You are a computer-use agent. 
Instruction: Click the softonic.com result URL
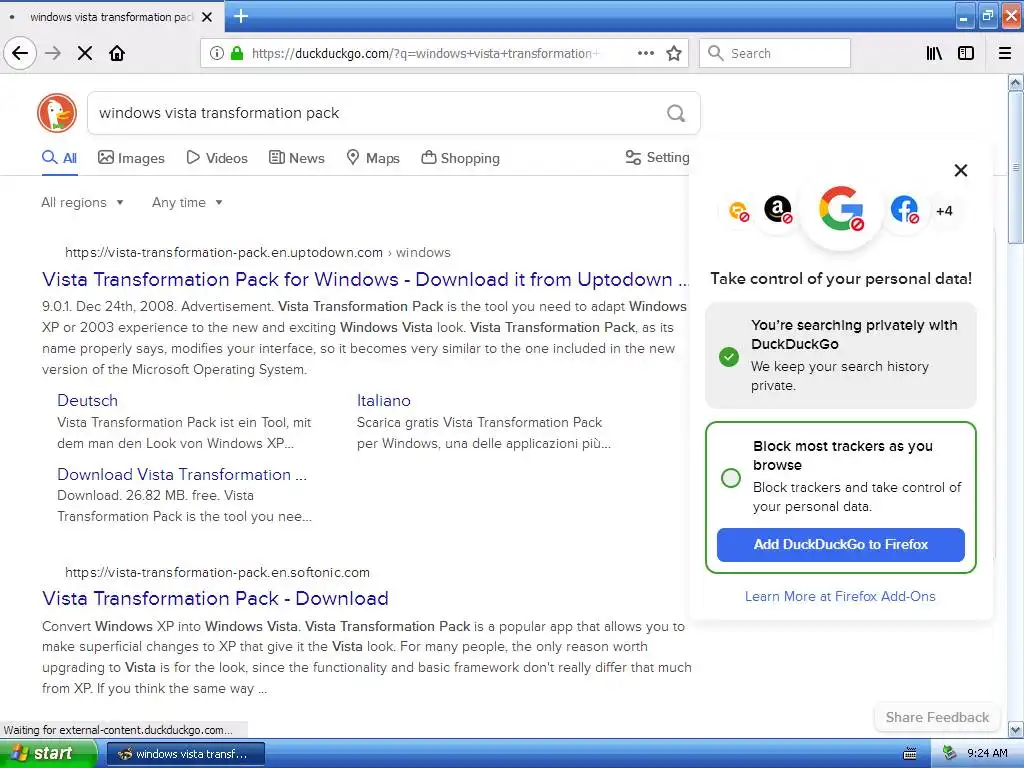pyautogui.click(x=217, y=572)
